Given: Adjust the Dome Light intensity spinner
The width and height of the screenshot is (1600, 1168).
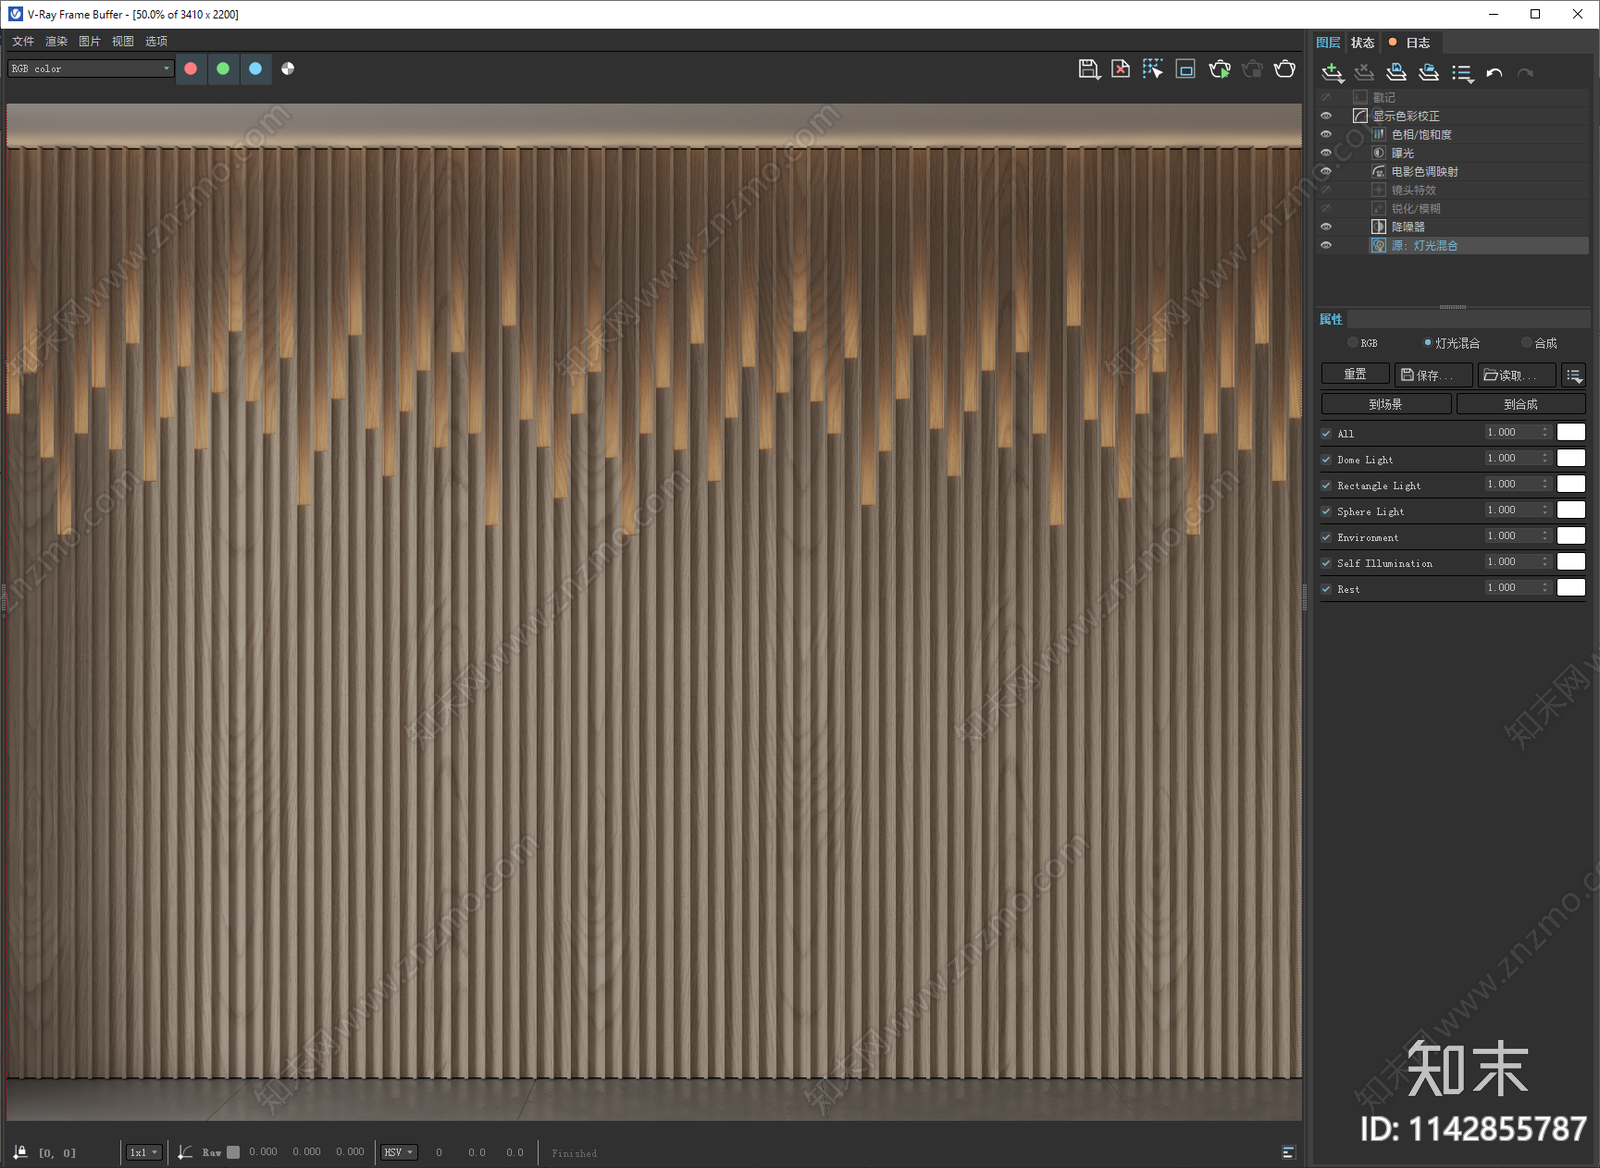Looking at the screenshot, I should pos(1545,458).
